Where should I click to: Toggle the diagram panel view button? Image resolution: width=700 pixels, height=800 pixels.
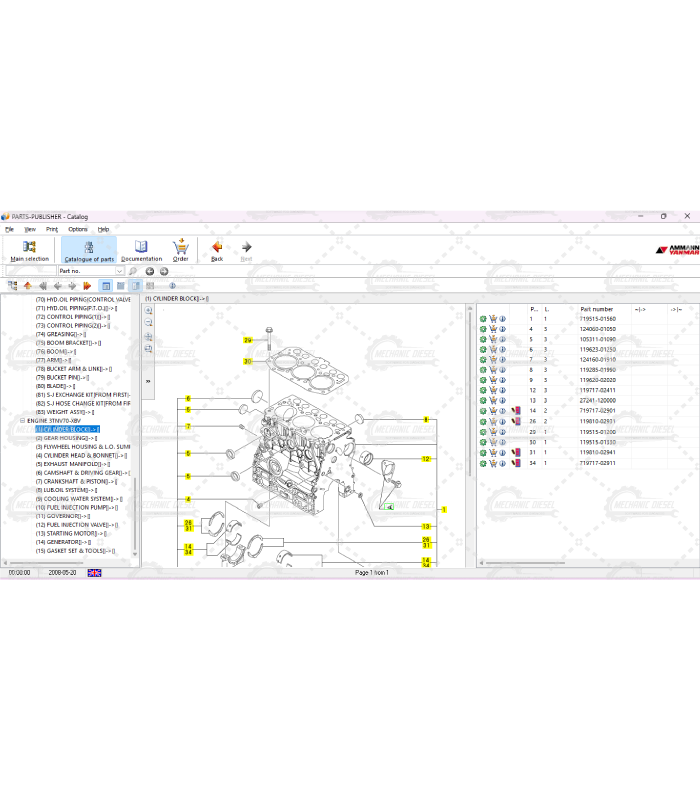pyautogui.click(x=120, y=286)
